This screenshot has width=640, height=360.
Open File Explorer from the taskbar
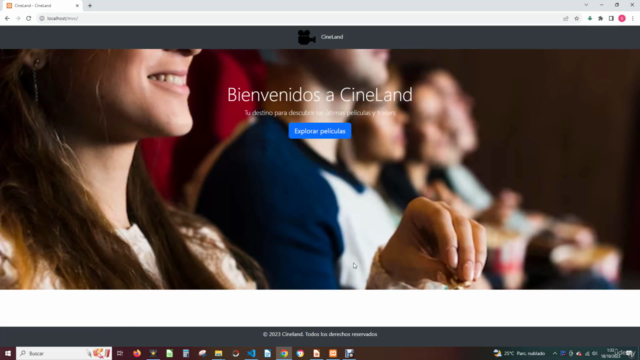[218, 353]
